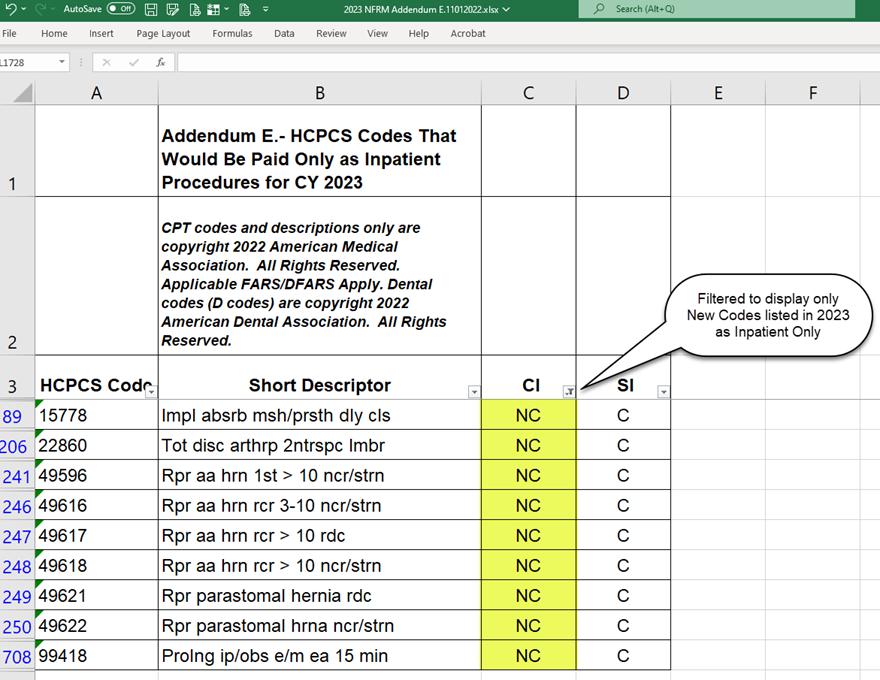Open the Page Layout tab
This screenshot has width=880, height=680.
[x=163, y=34]
